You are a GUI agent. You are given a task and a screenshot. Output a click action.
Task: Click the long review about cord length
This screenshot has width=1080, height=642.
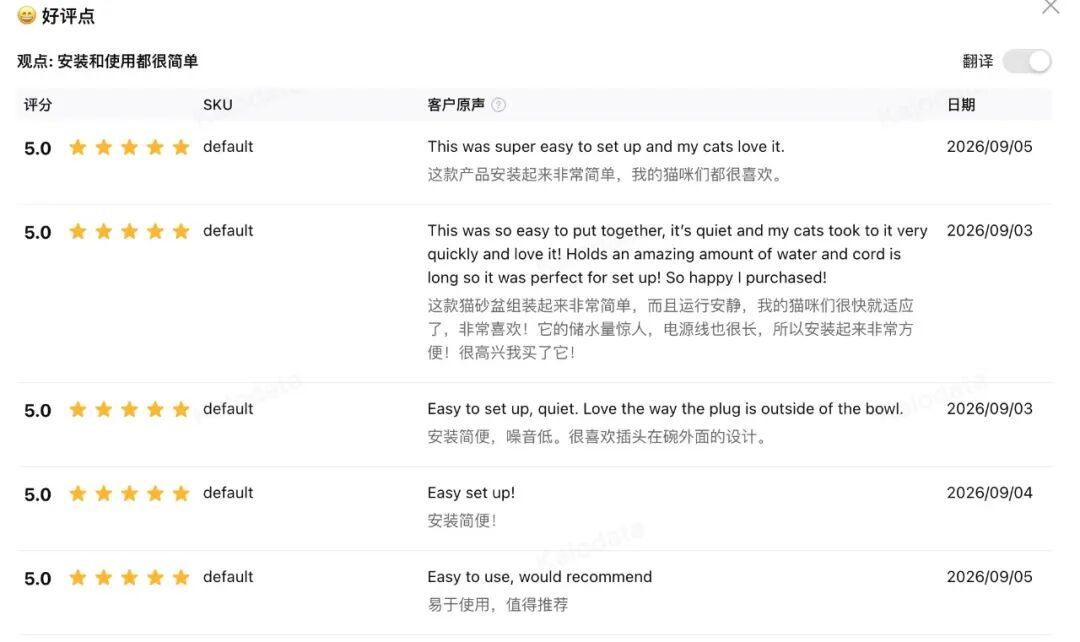[x=677, y=254]
